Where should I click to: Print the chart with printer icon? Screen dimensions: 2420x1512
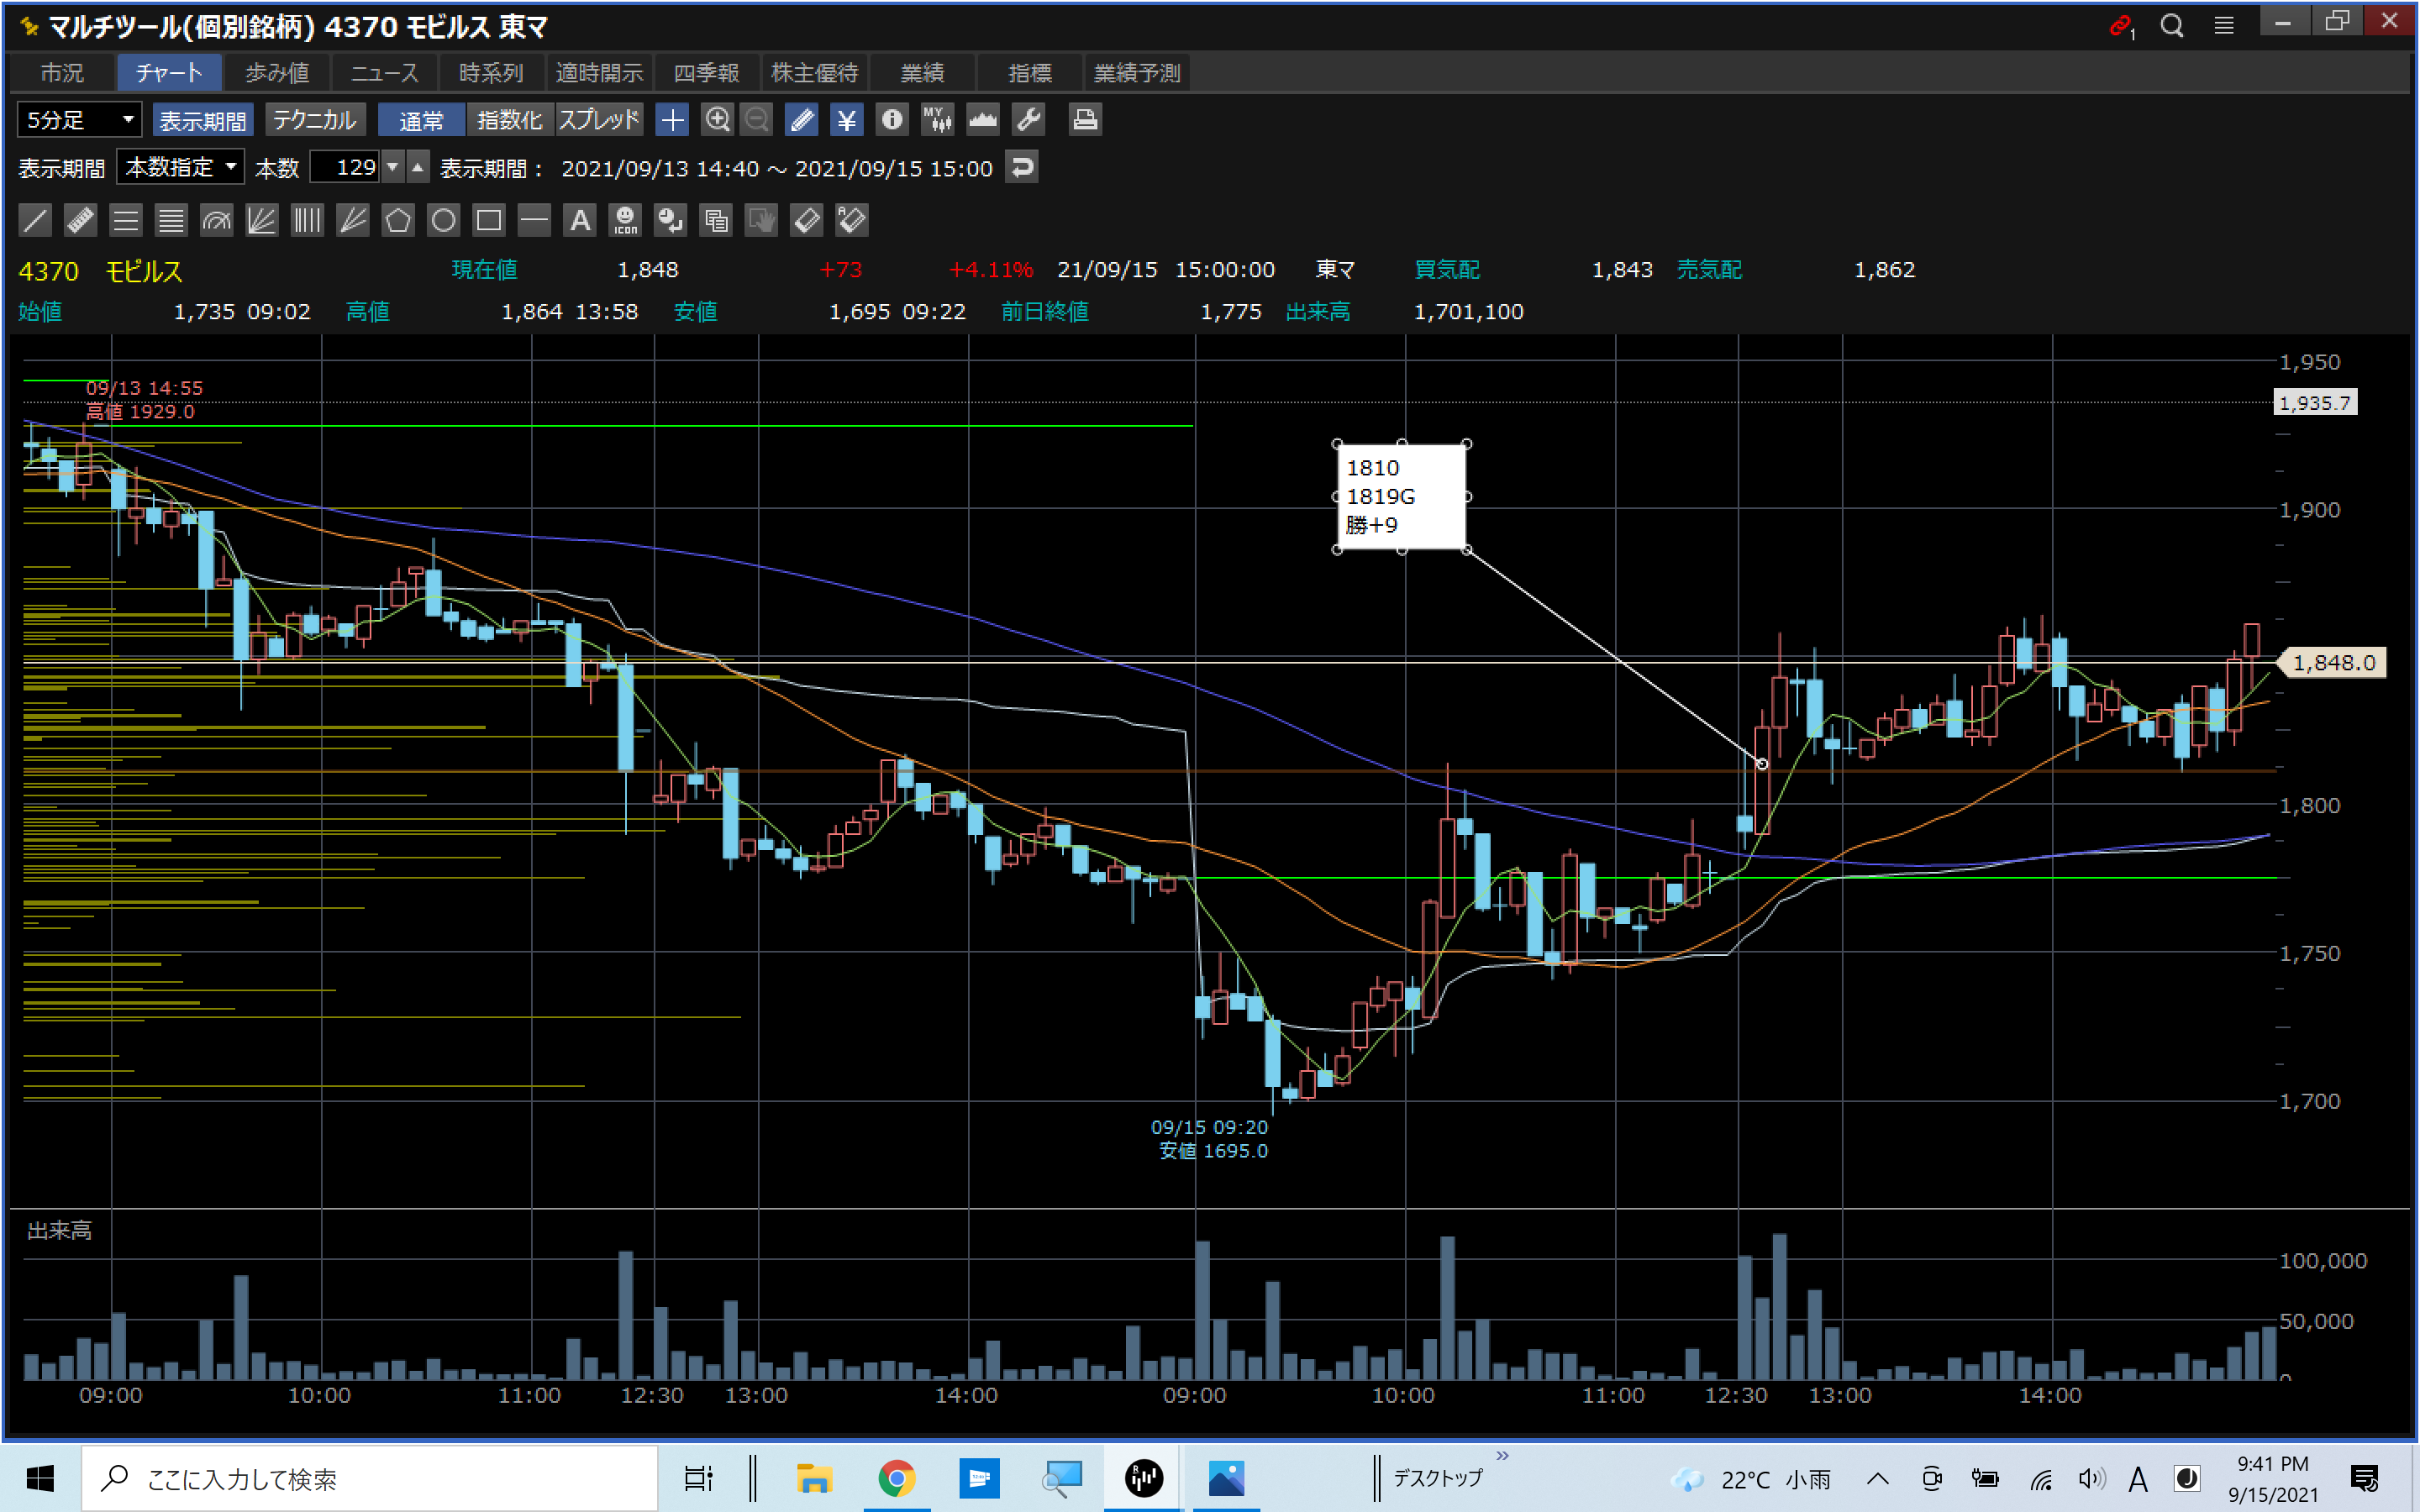click(1085, 120)
